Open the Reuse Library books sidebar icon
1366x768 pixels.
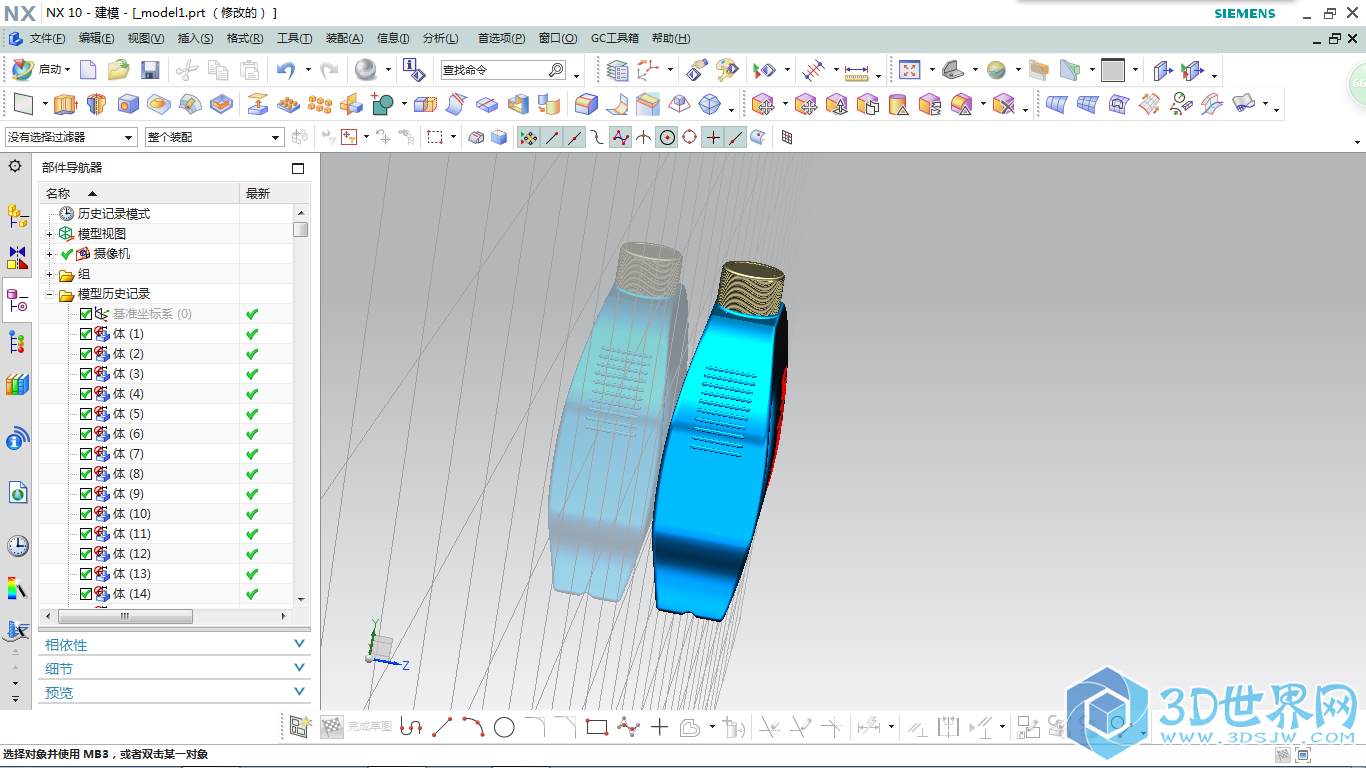[x=17, y=384]
